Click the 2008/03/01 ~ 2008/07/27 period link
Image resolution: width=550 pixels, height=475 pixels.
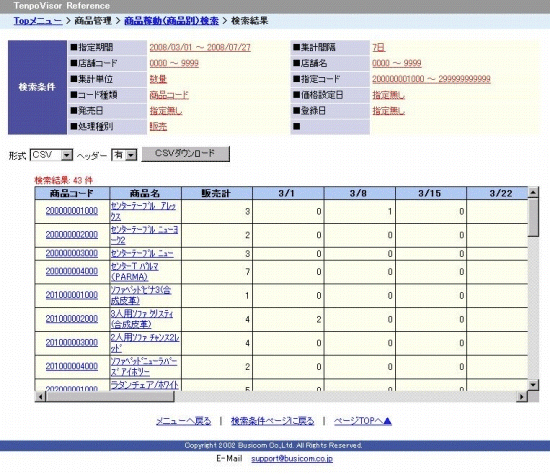click(200, 47)
